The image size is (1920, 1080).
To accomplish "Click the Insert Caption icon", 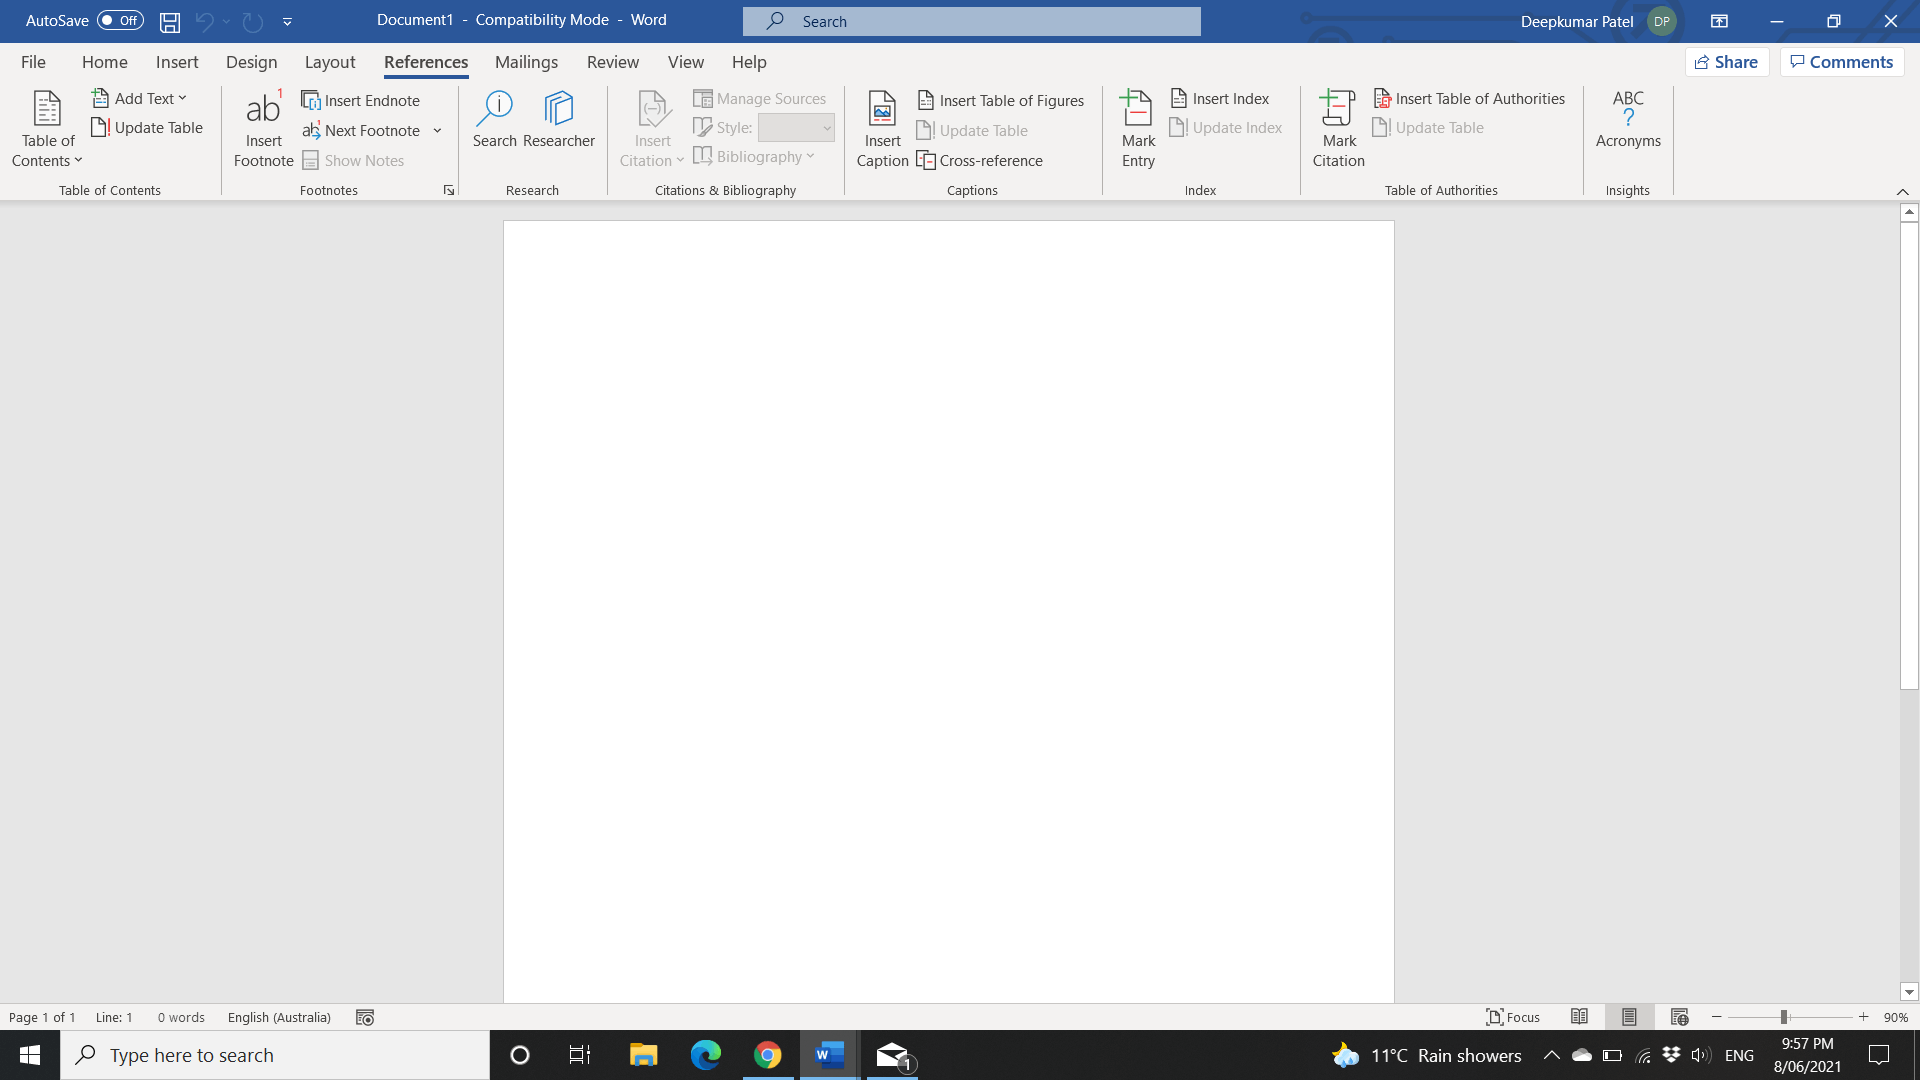I will coord(882,110).
